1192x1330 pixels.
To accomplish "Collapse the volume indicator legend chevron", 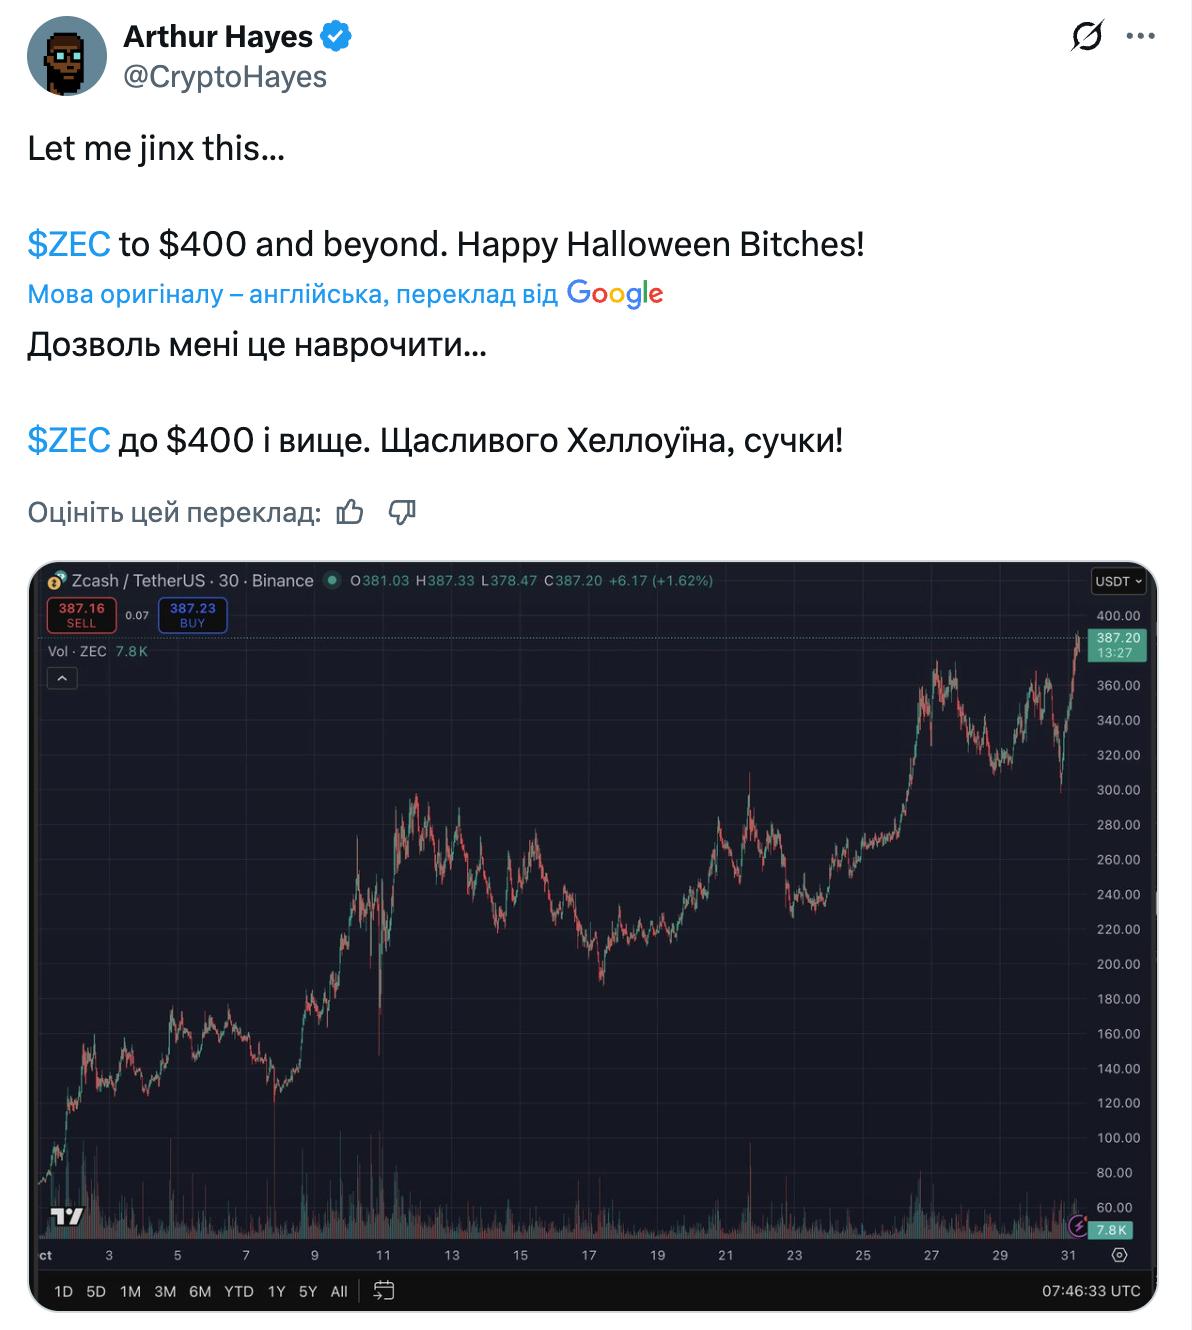I will [x=62, y=679].
